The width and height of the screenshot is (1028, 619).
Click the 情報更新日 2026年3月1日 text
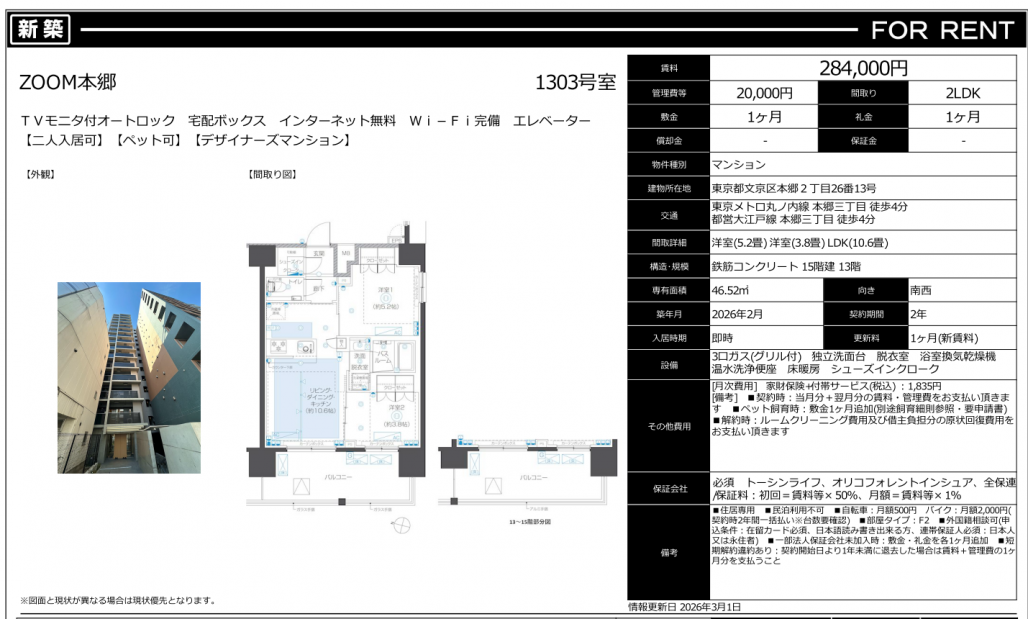pyautogui.click(x=684, y=607)
